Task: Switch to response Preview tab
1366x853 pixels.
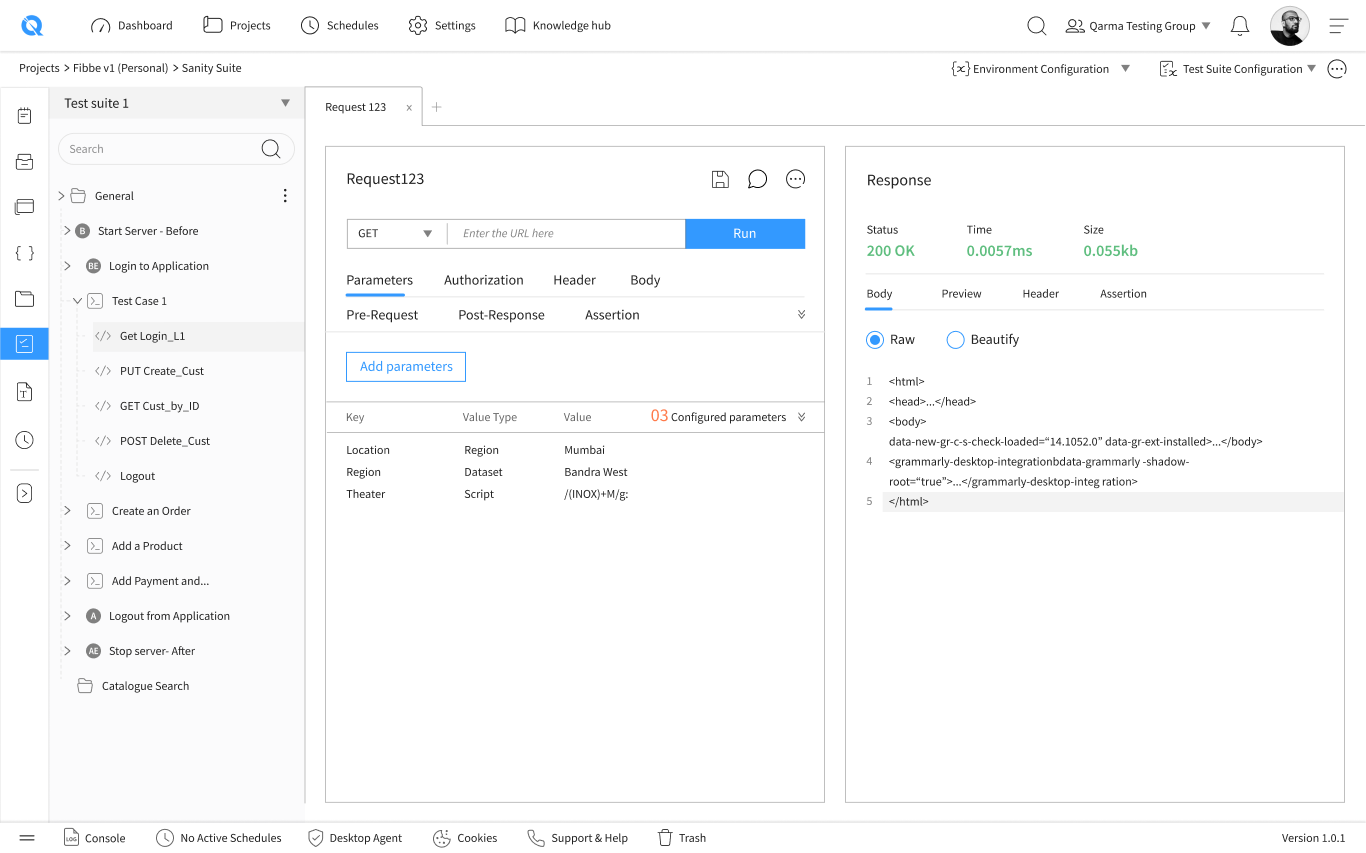Action: pyautogui.click(x=961, y=294)
